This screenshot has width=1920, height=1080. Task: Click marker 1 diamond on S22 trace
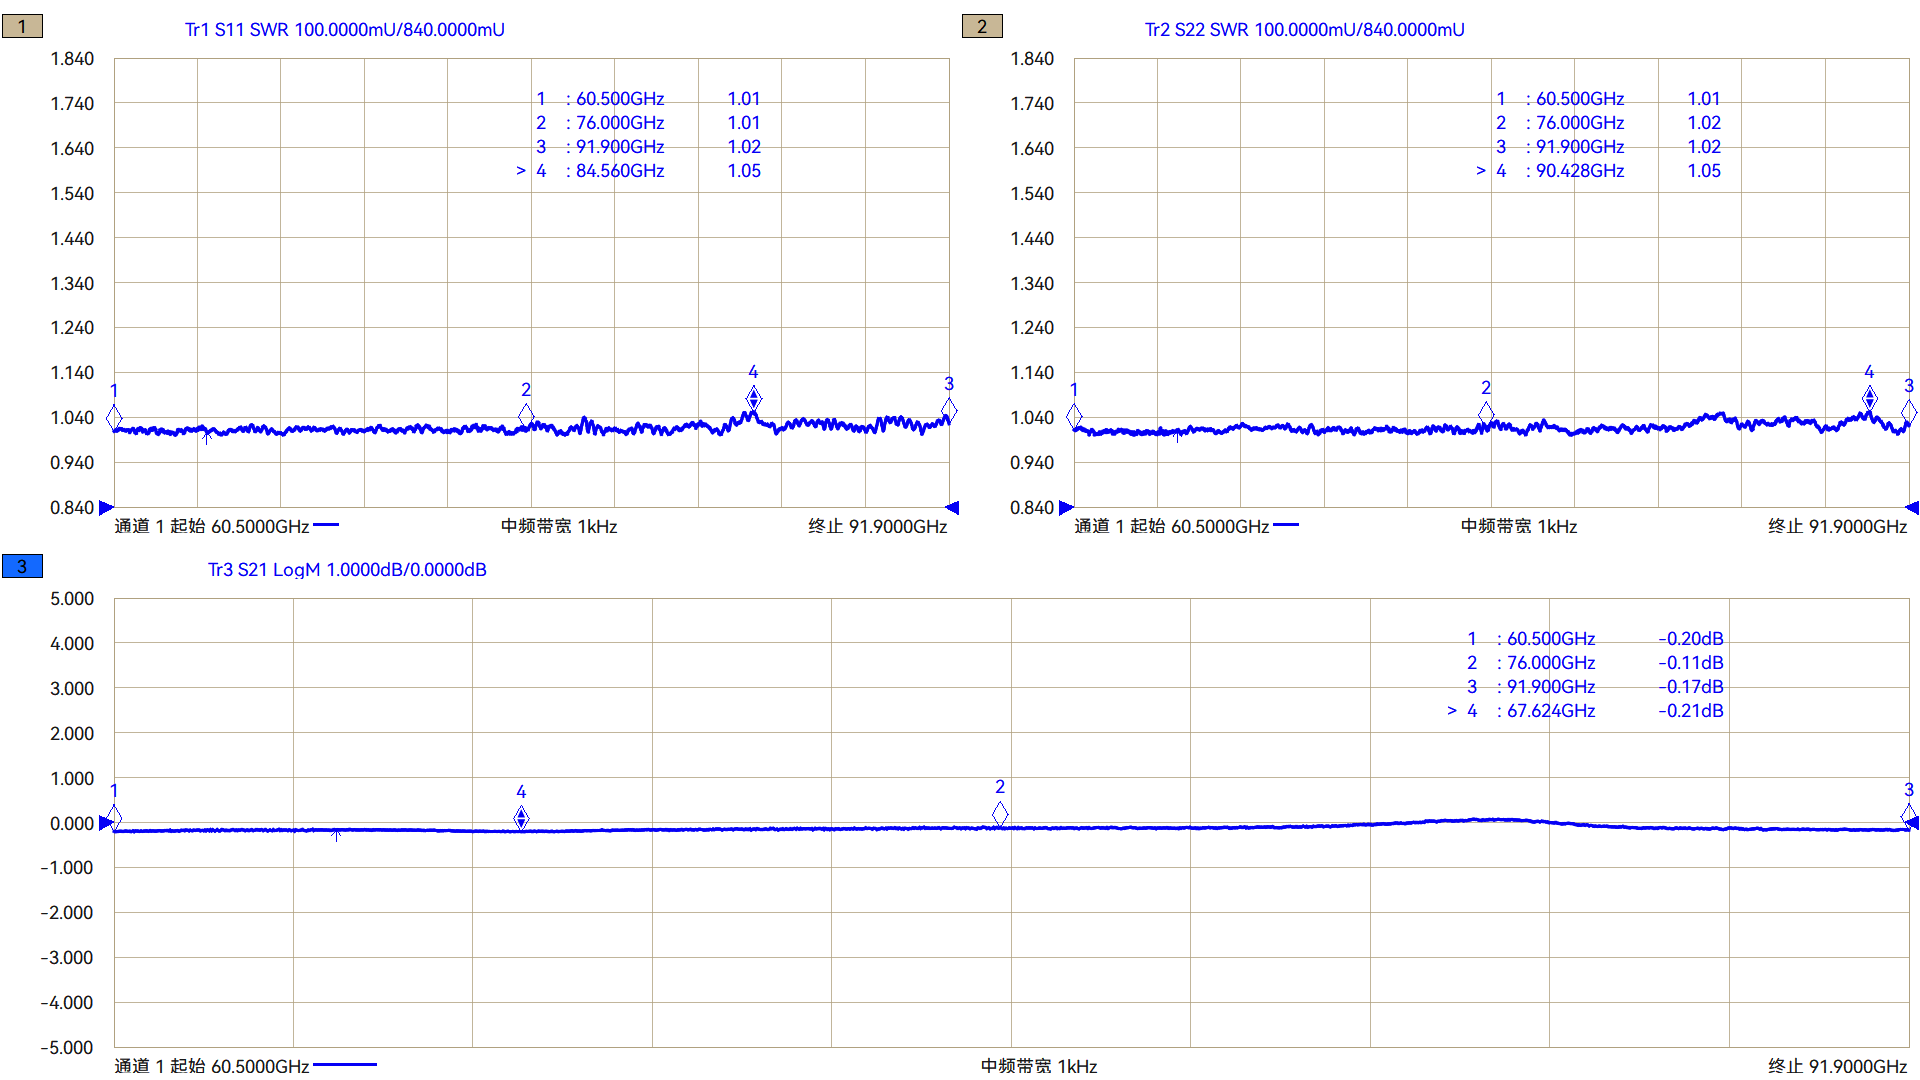(1074, 415)
